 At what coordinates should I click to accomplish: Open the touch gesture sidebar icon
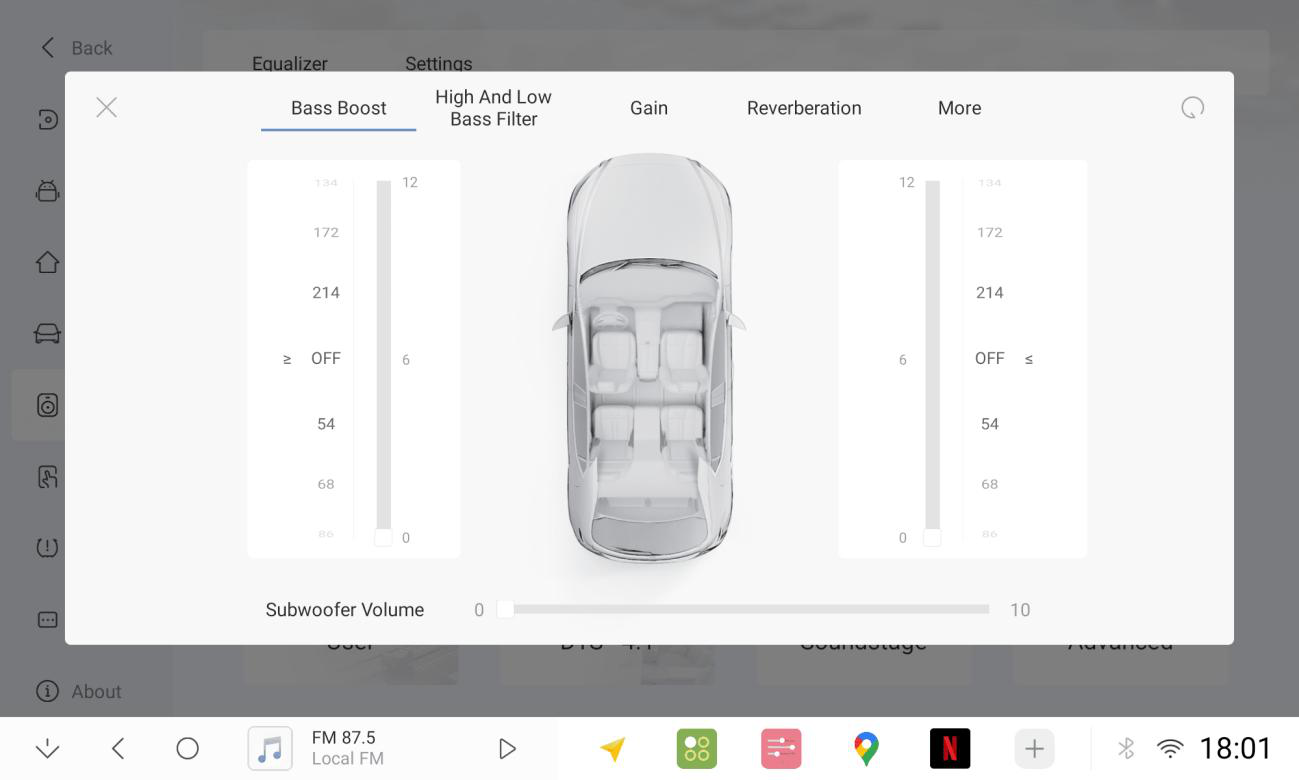(47, 476)
